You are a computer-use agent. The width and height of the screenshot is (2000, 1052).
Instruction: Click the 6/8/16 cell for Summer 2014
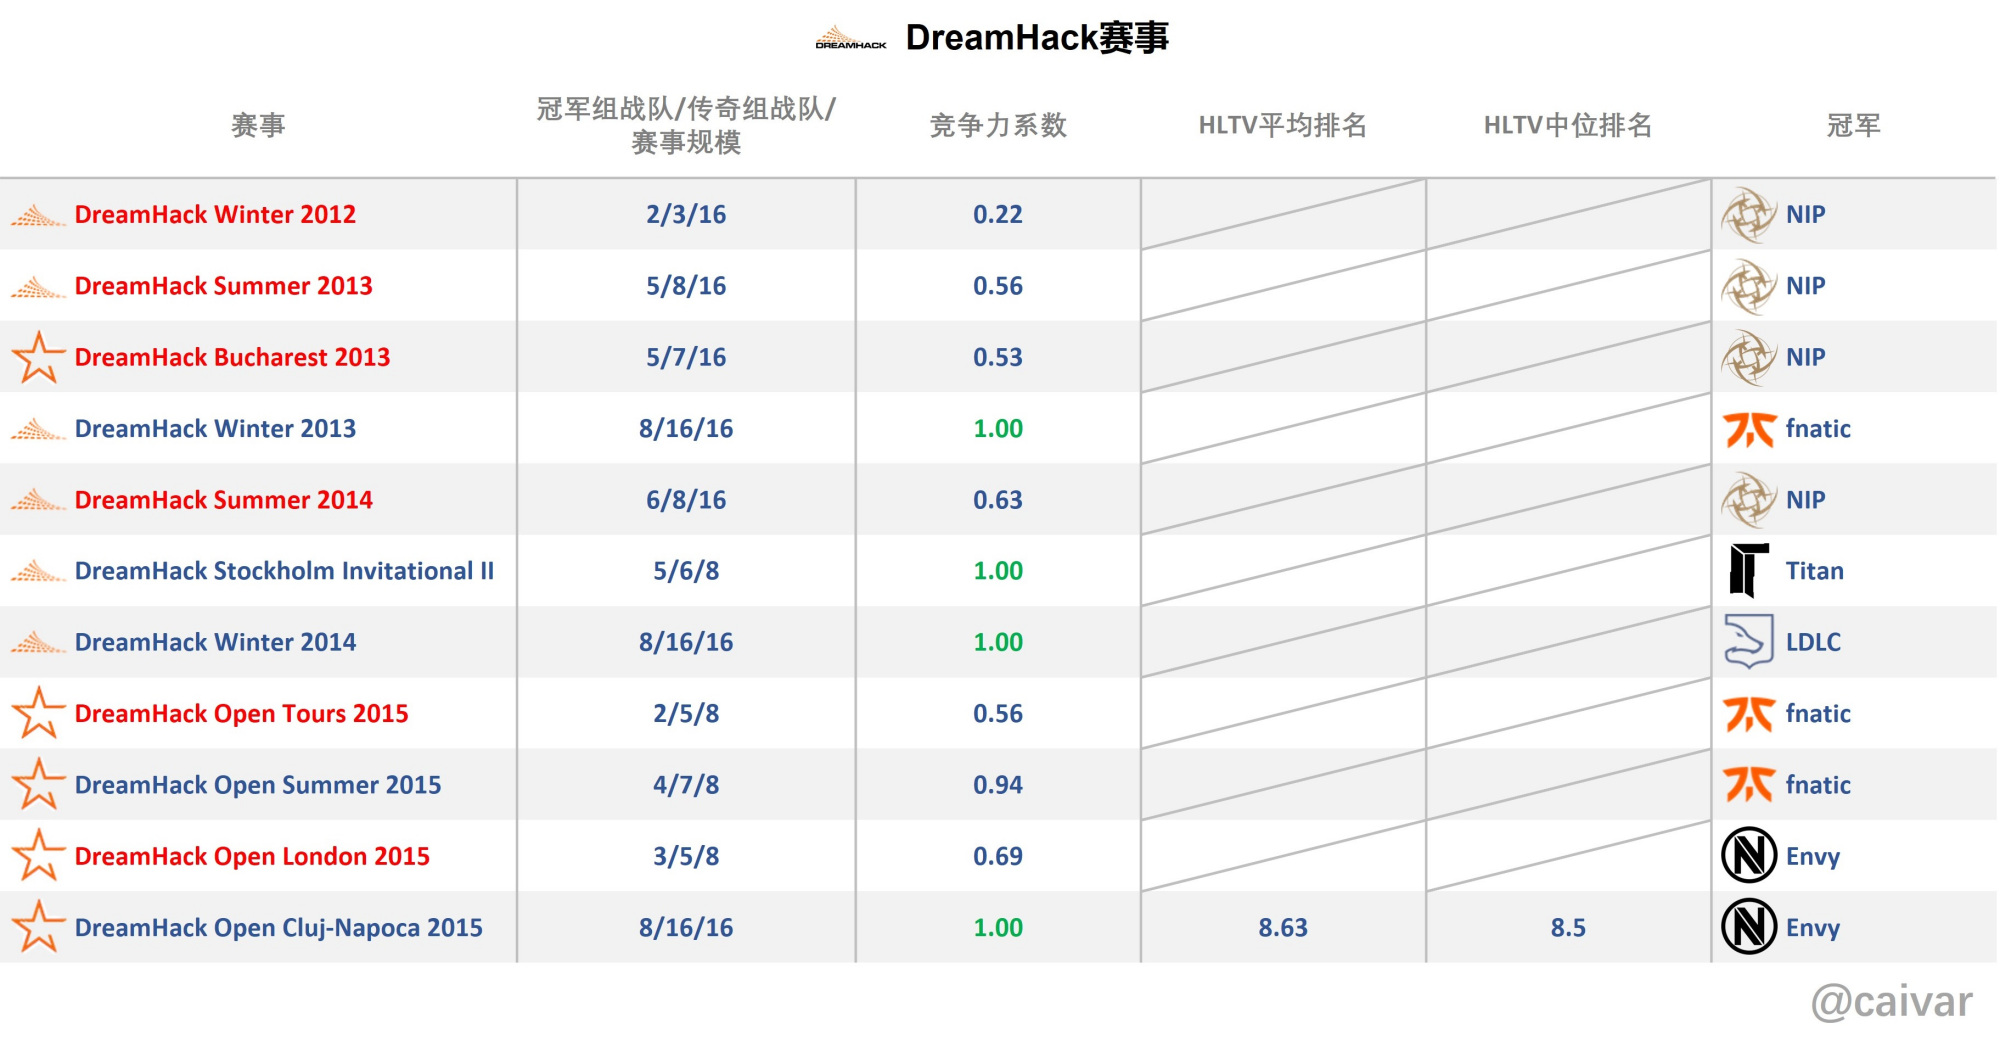coord(686,500)
